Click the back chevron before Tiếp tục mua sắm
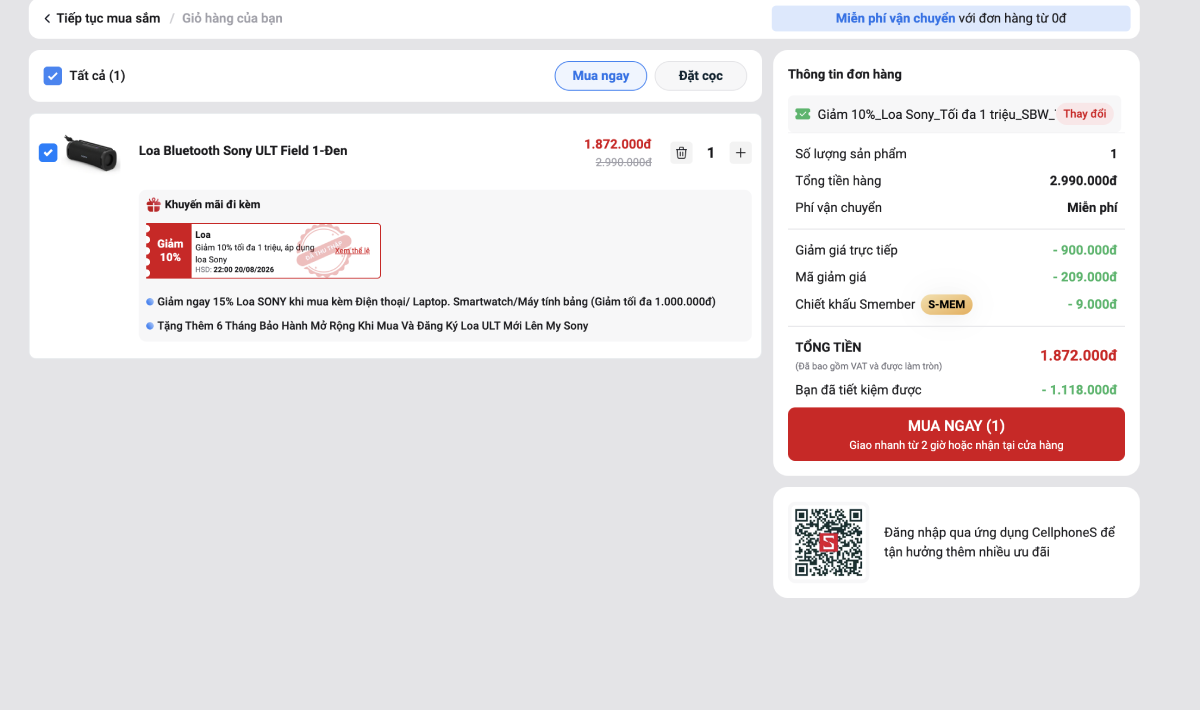Viewport: 1200px width, 710px height. (47, 18)
